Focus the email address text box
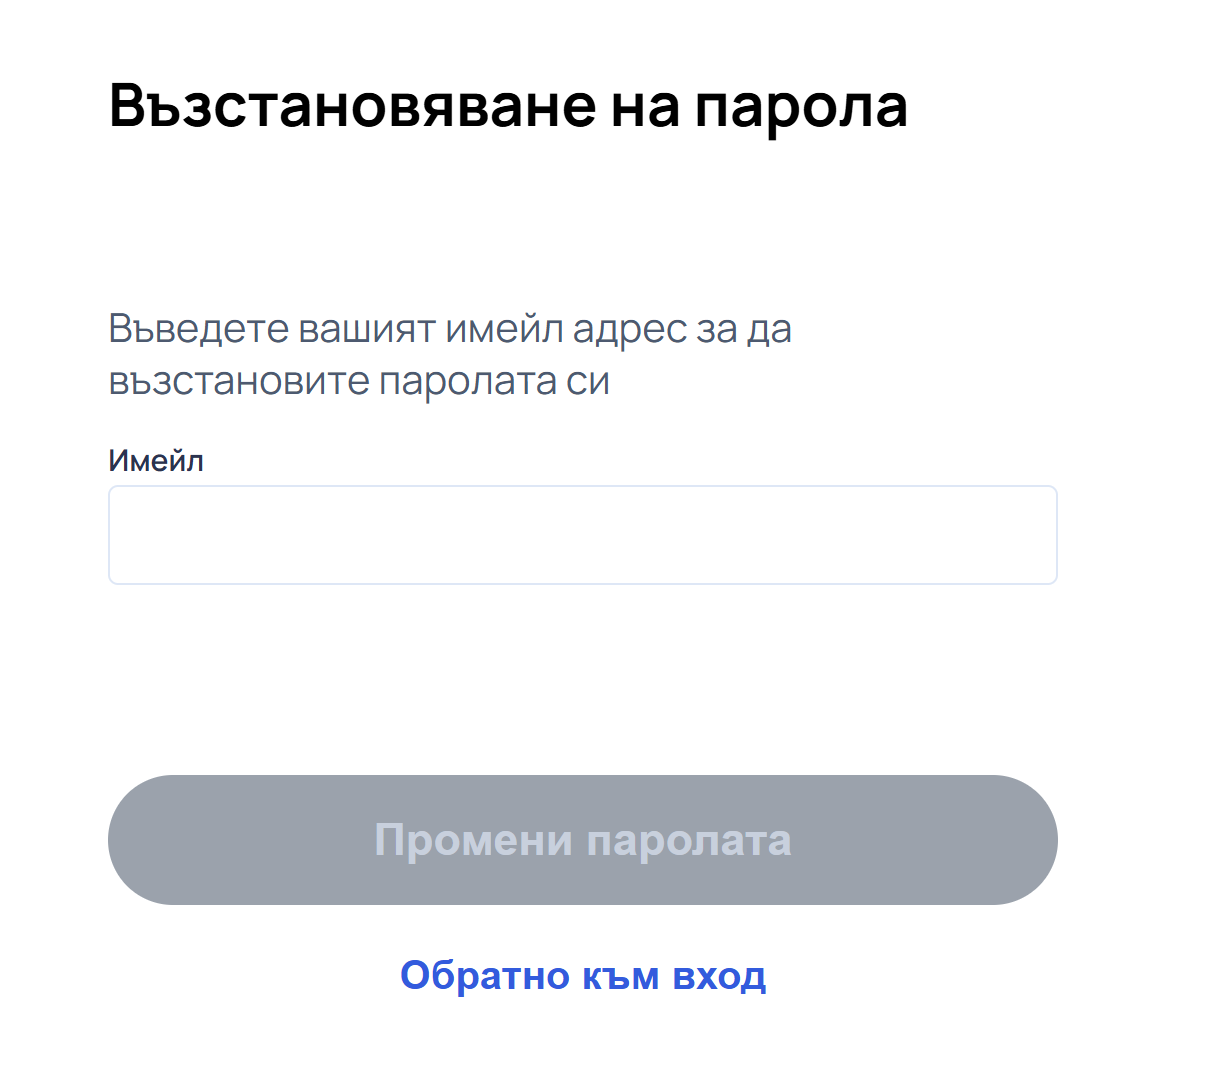Image resolution: width=1206 pixels, height=1086 pixels. click(582, 535)
